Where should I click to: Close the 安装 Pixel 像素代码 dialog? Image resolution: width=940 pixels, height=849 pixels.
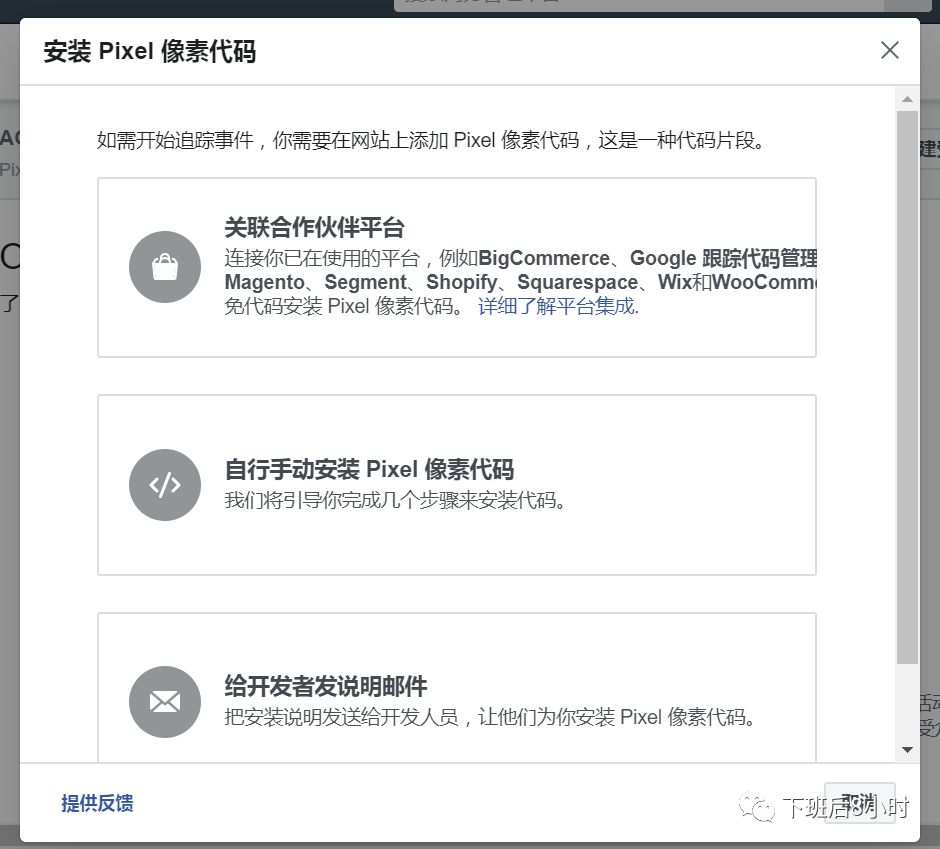[890, 50]
